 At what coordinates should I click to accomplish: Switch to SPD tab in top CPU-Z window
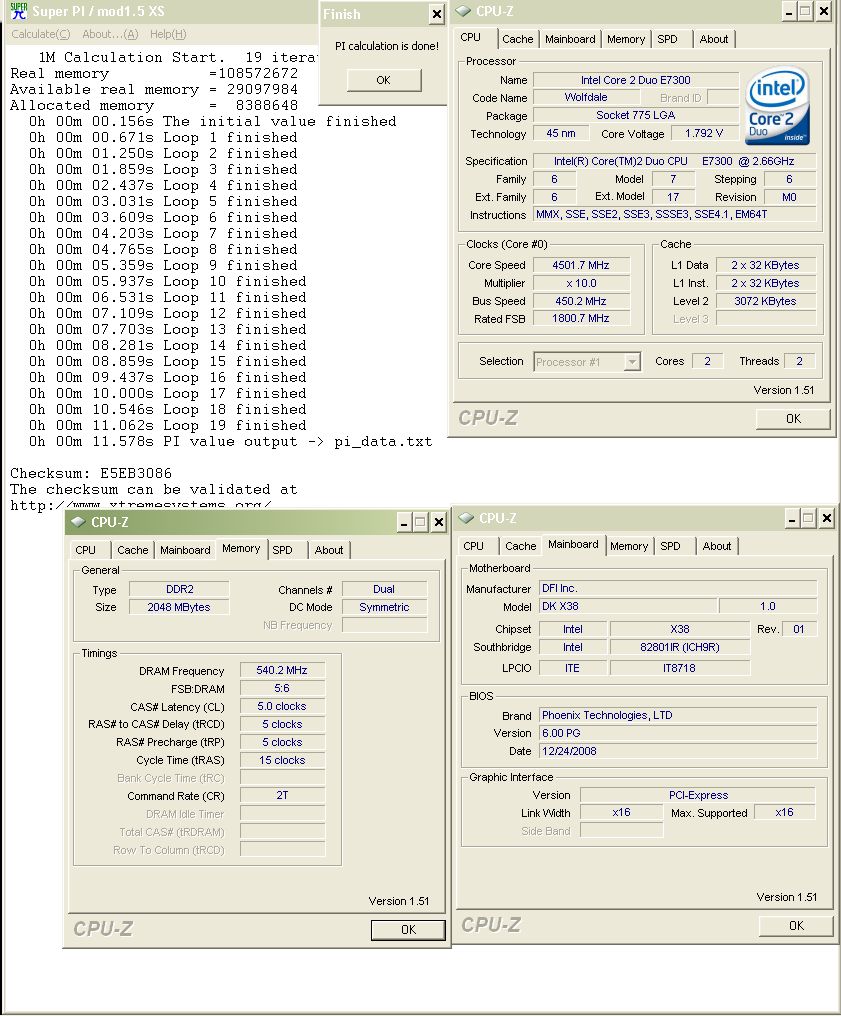pos(667,39)
